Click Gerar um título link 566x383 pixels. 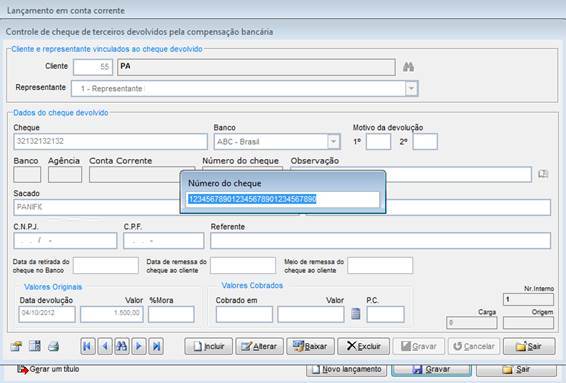point(48,369)
